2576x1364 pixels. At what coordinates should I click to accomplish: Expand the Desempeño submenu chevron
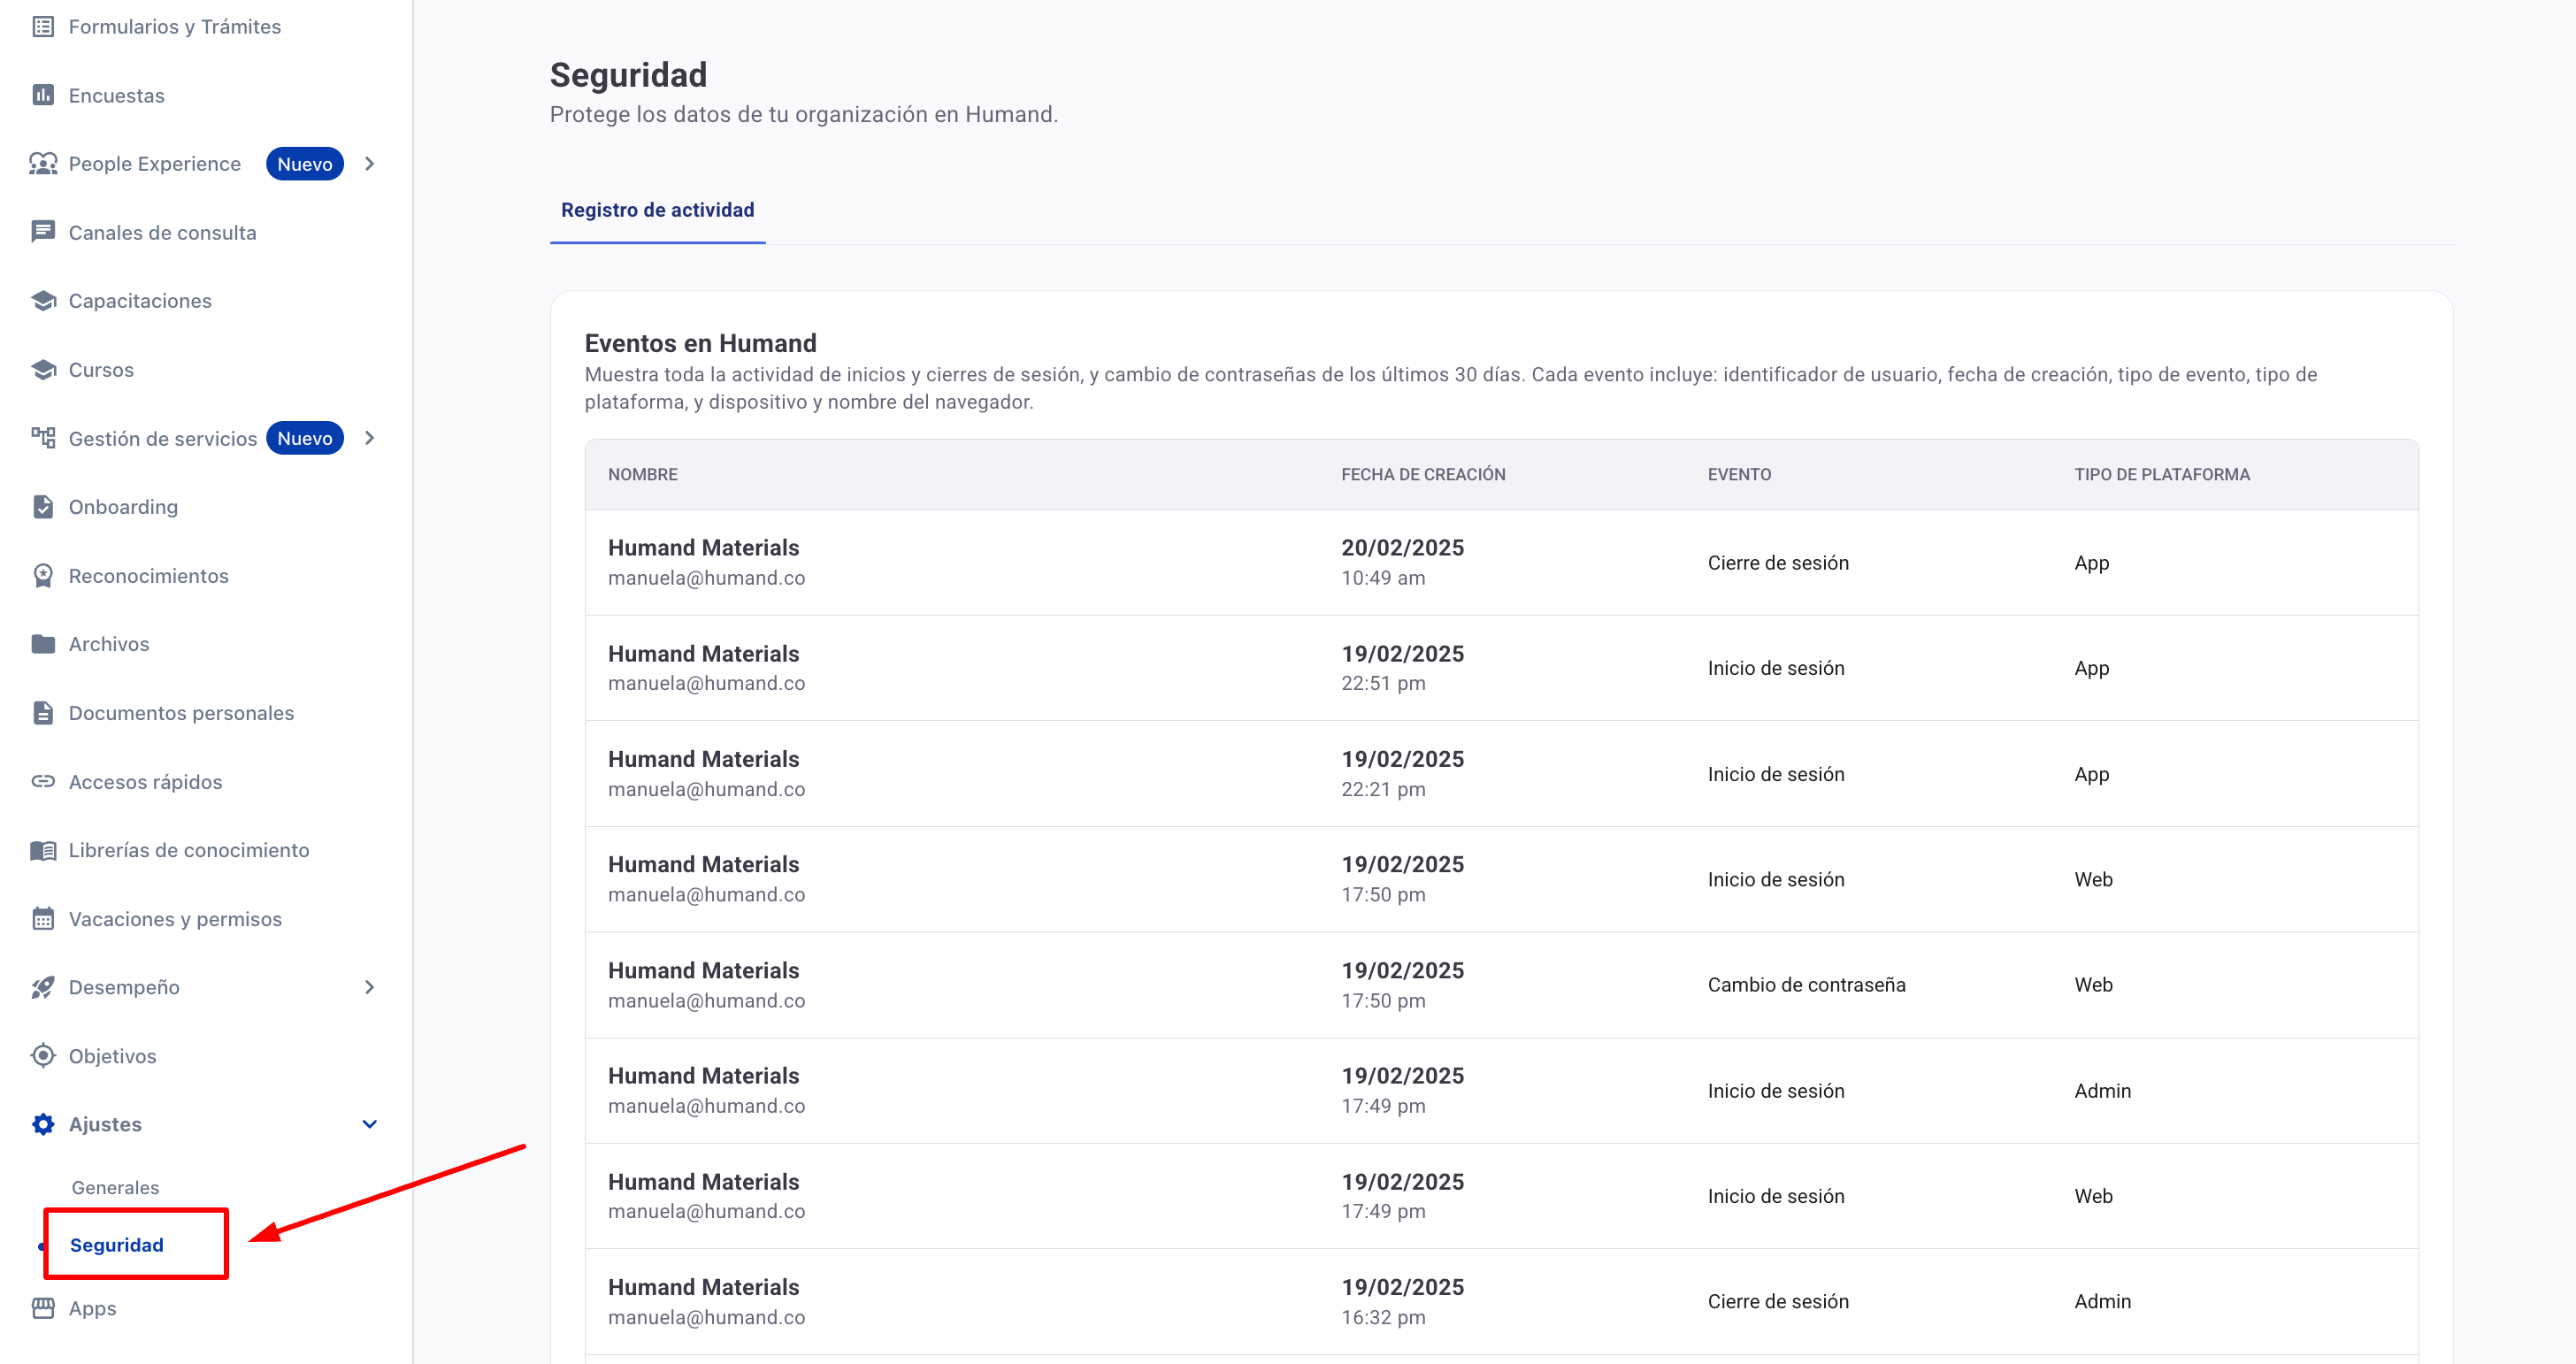click(x=370, y=987)
